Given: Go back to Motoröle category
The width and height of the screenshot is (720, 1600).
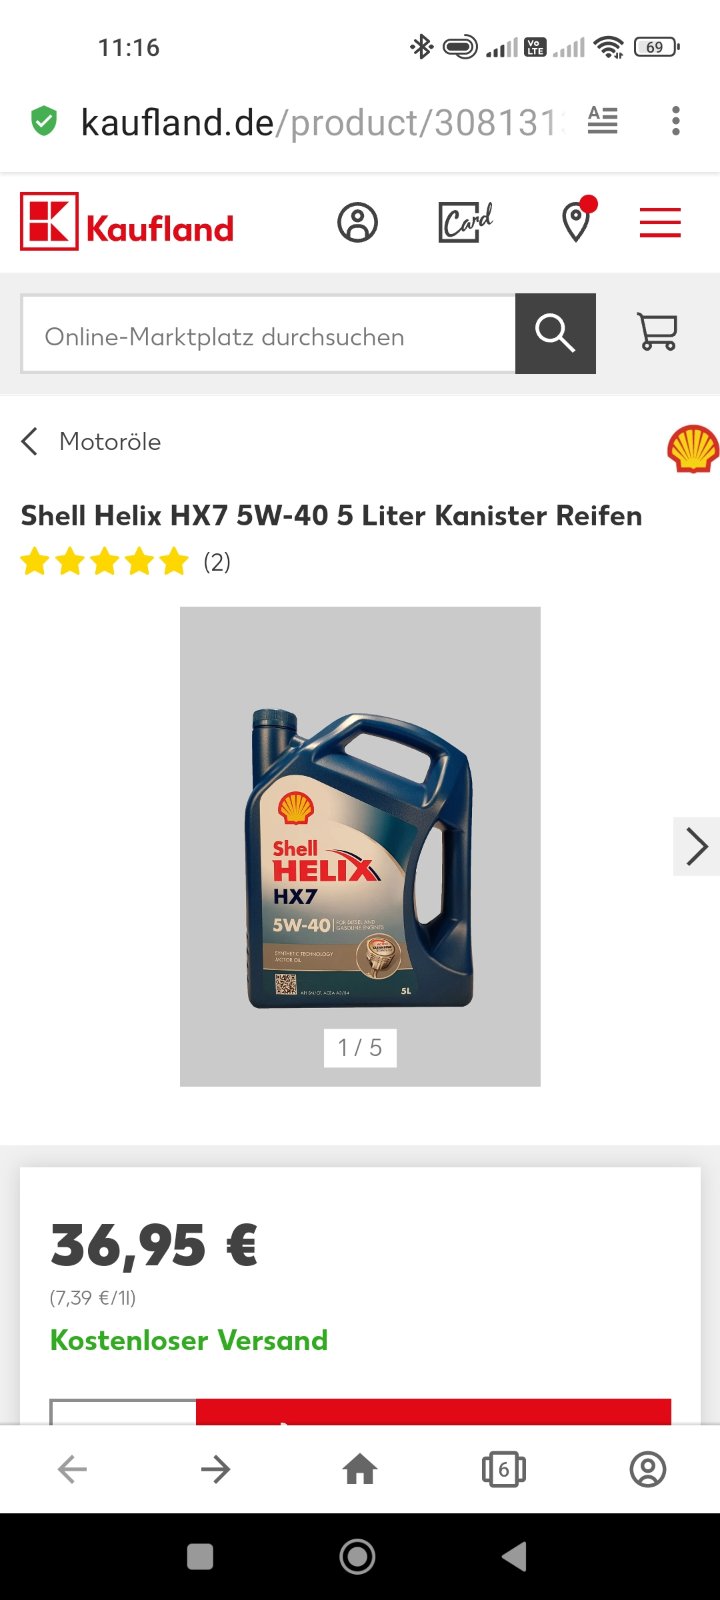Looking at the screenshot, I should 91,441.
